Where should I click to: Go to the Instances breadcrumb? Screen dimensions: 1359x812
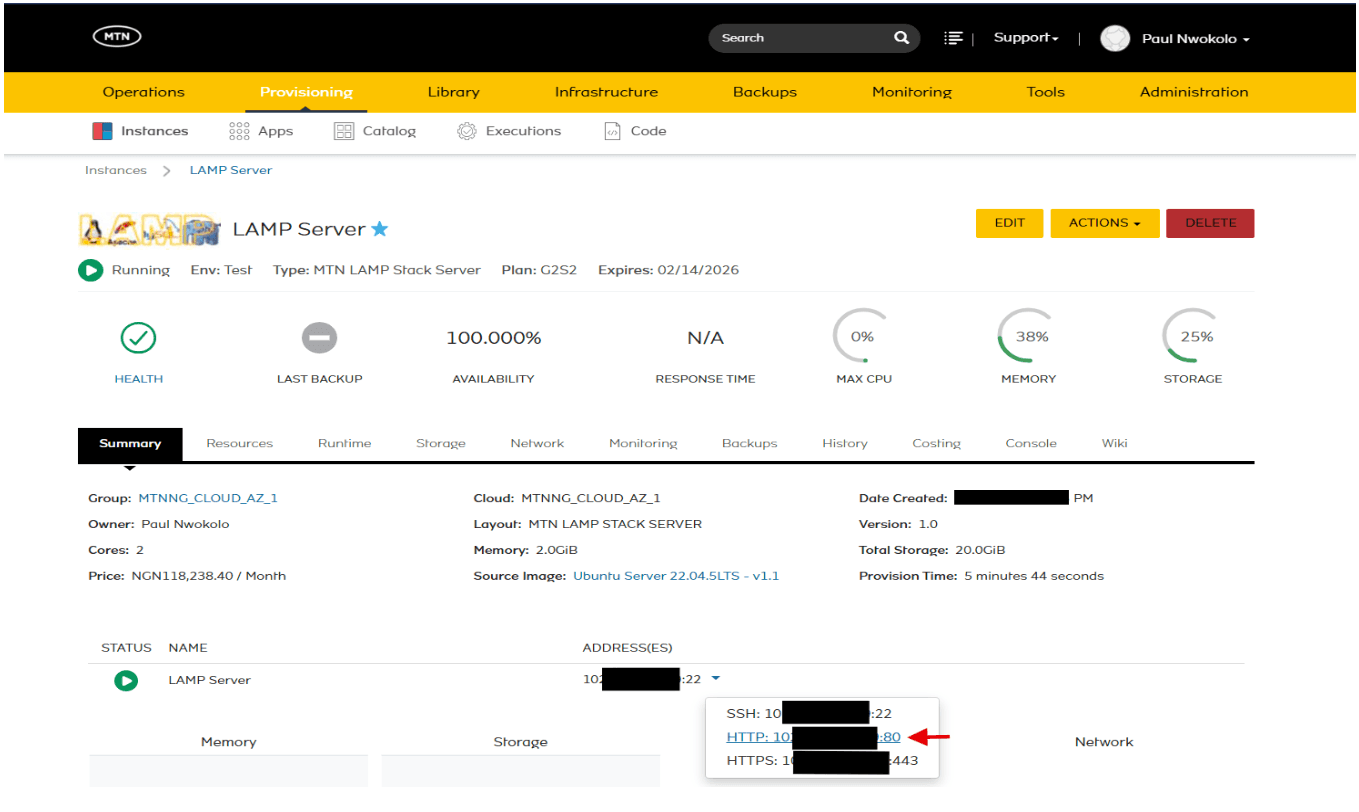[116, 170]
